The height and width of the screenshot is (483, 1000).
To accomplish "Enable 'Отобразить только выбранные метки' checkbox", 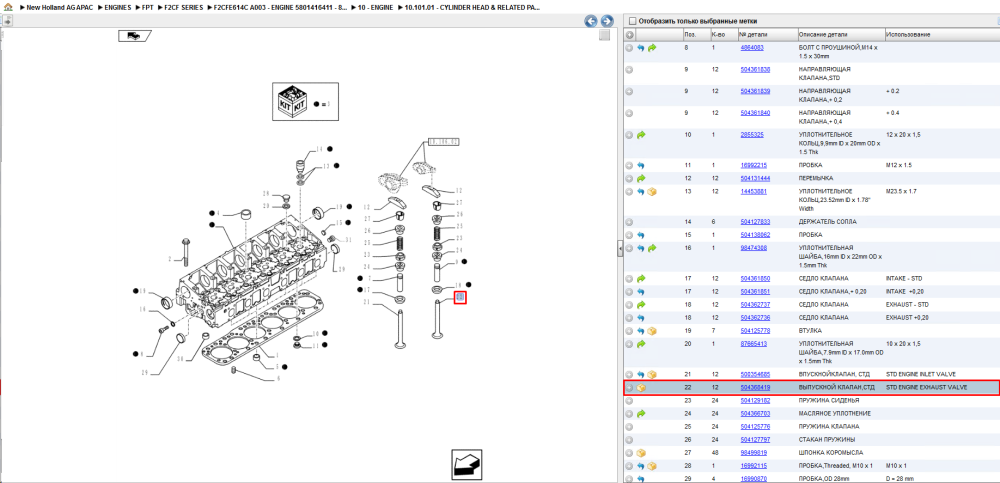I will pos(633,21).
